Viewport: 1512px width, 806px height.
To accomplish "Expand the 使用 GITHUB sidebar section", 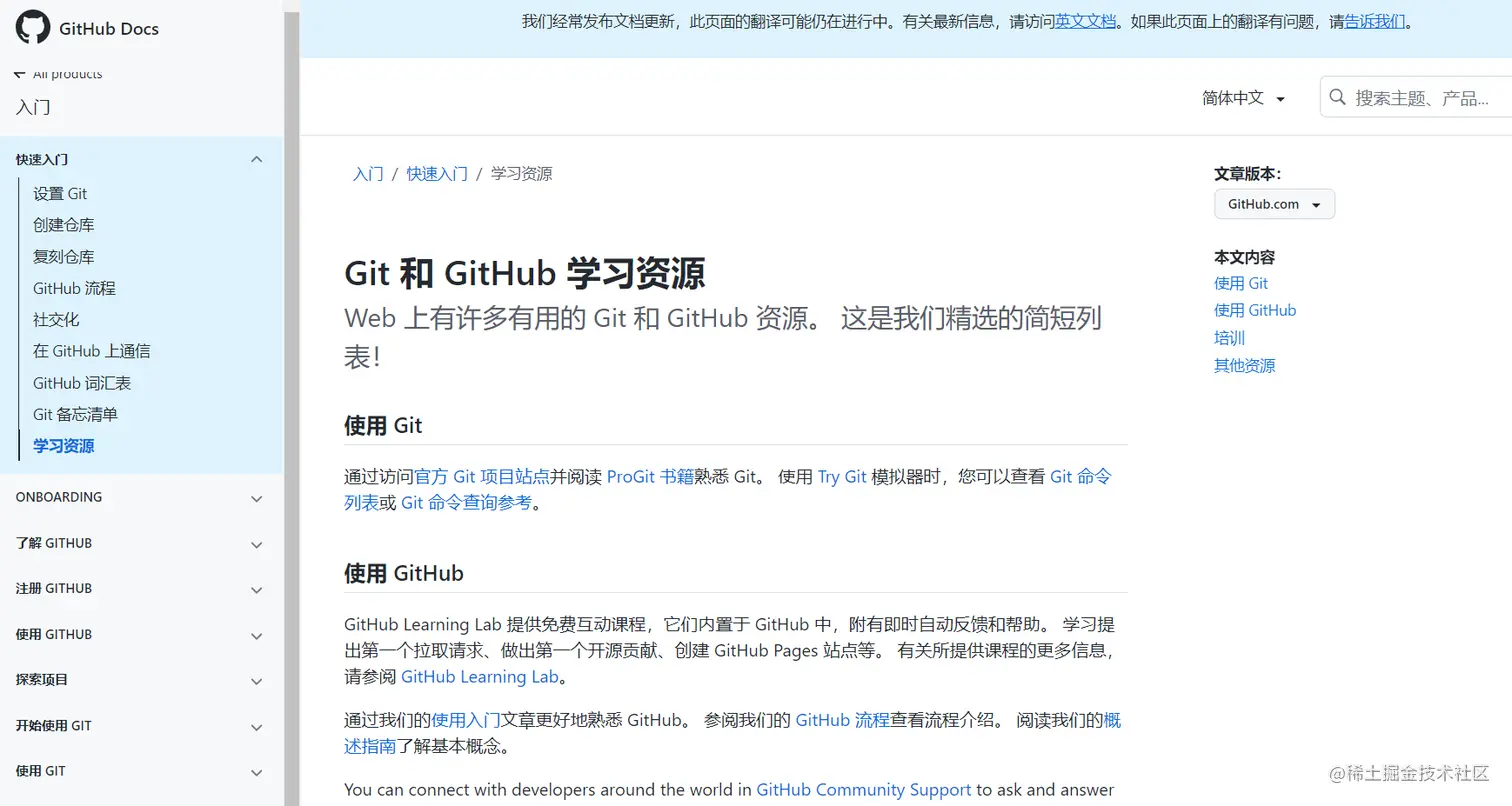I will [256, 635].
